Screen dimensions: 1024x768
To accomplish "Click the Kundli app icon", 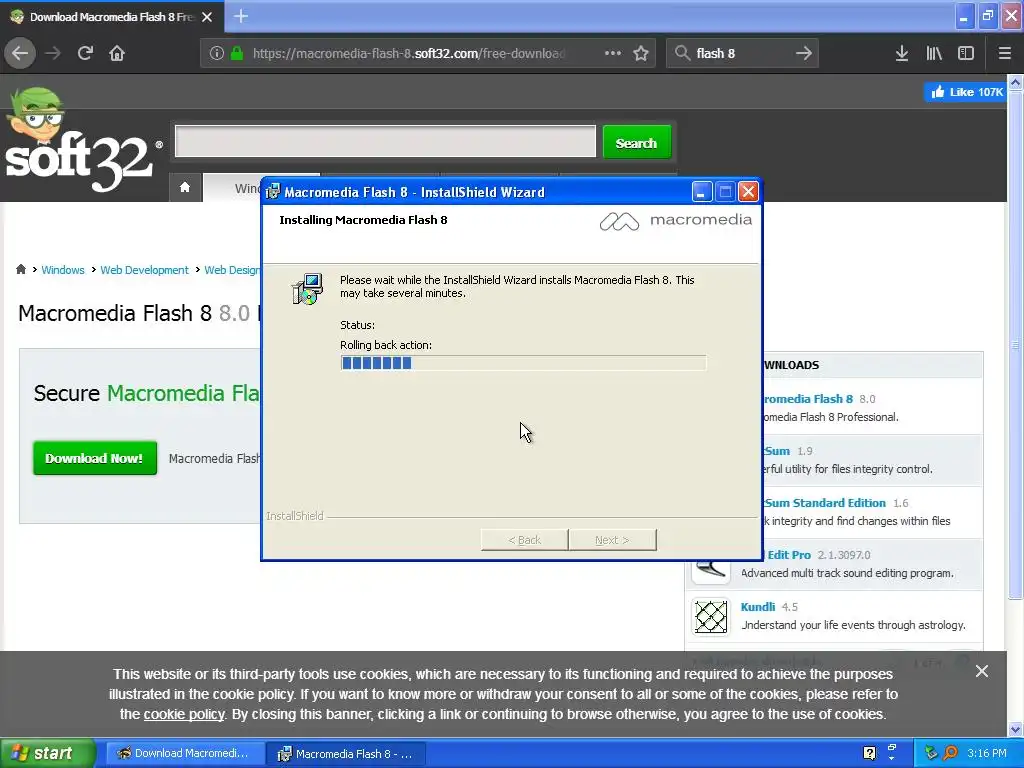I will pos(711,616).
